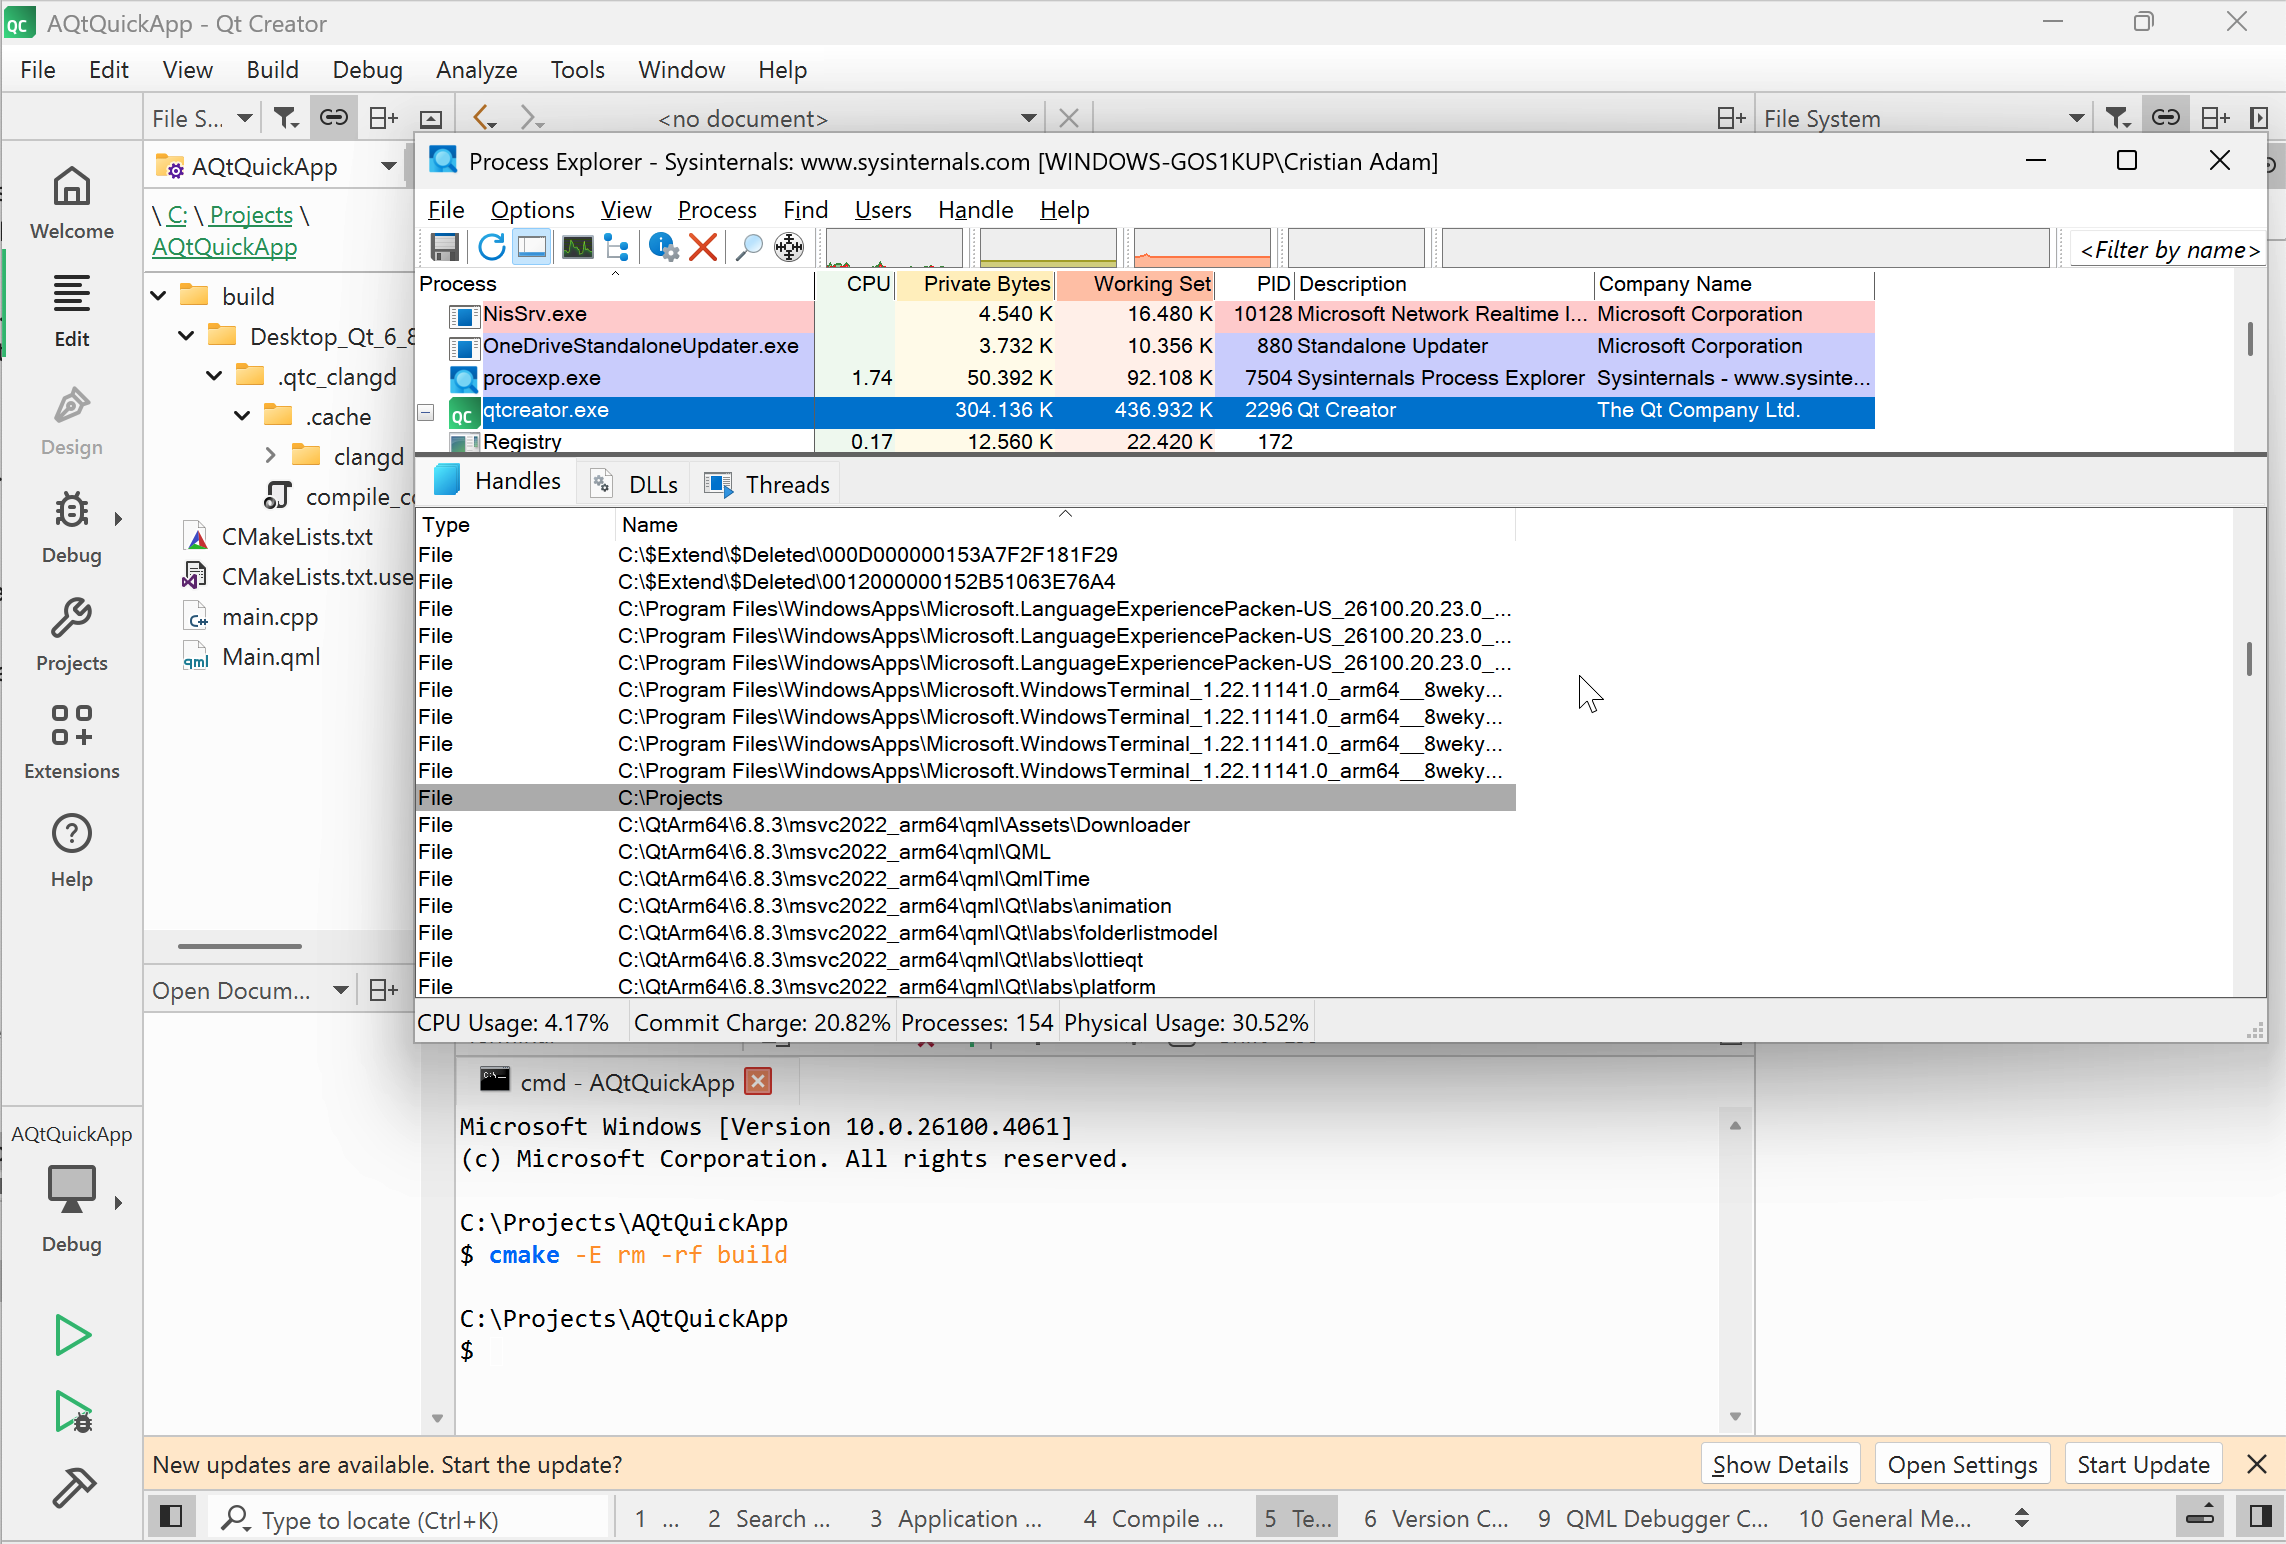The width and height of the screenshot is (2286, 1544).
Task: Open the Open Documents pane dropdown
Action: coord(250,991)
